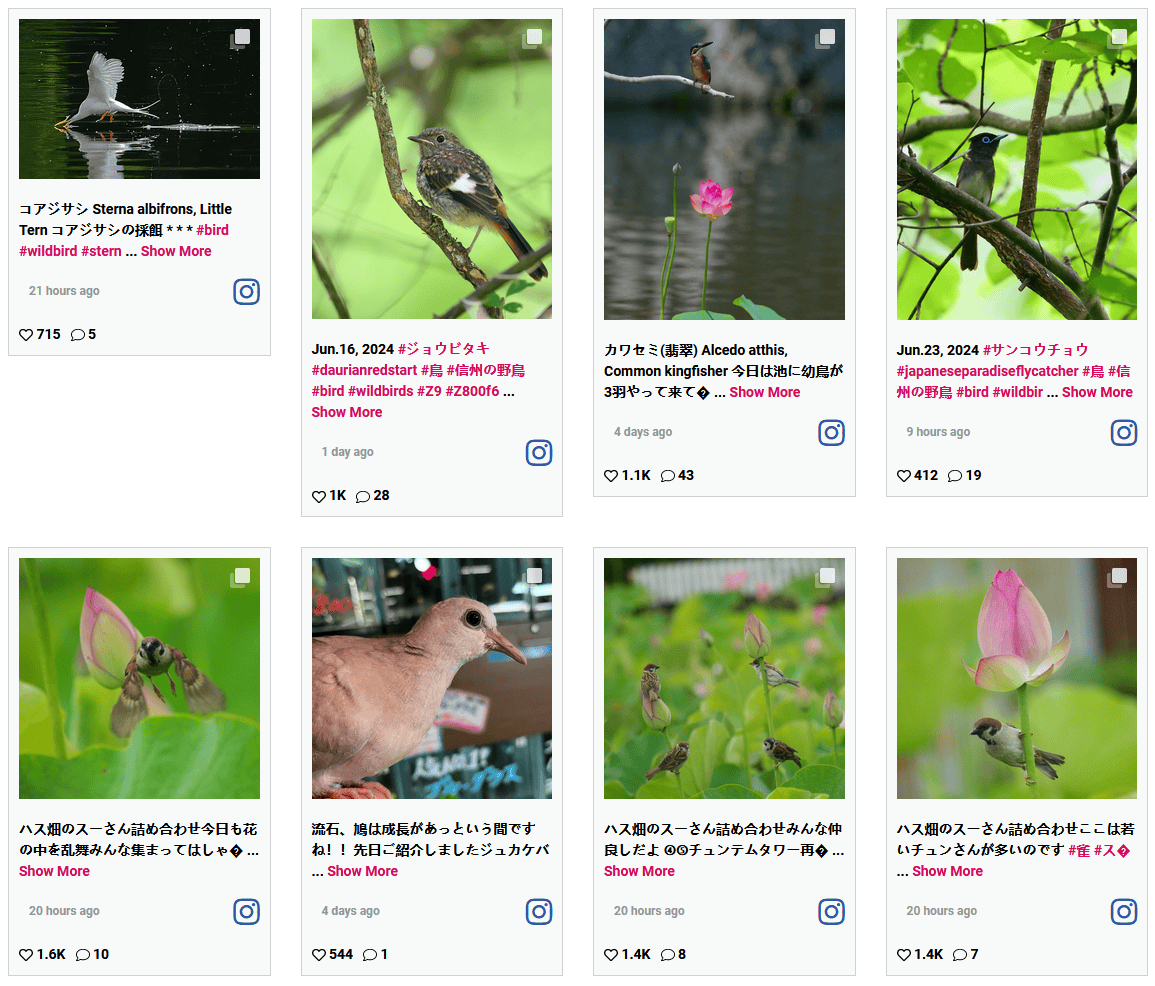Like the post with 1.6K likes
The image size is (1155, 986).
point(26,954)
